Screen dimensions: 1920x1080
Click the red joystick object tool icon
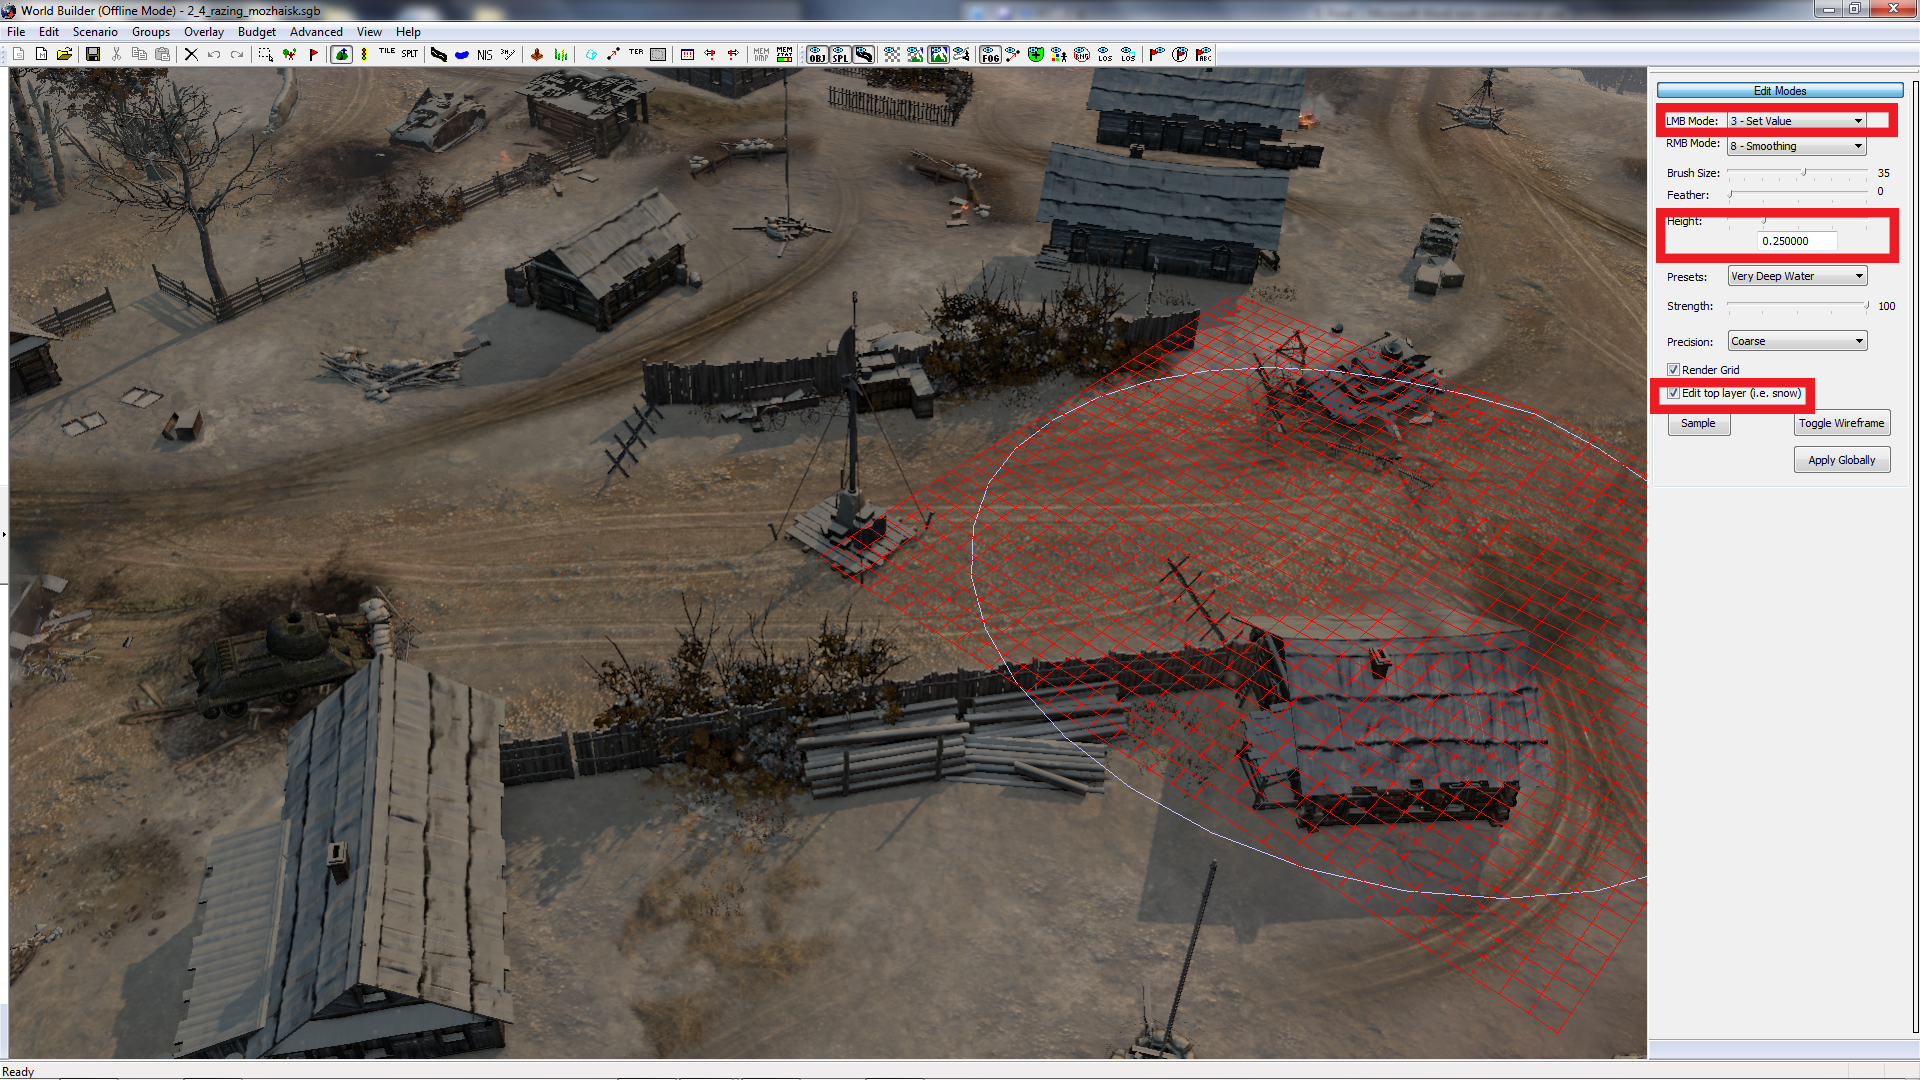[x=537, y=54]
